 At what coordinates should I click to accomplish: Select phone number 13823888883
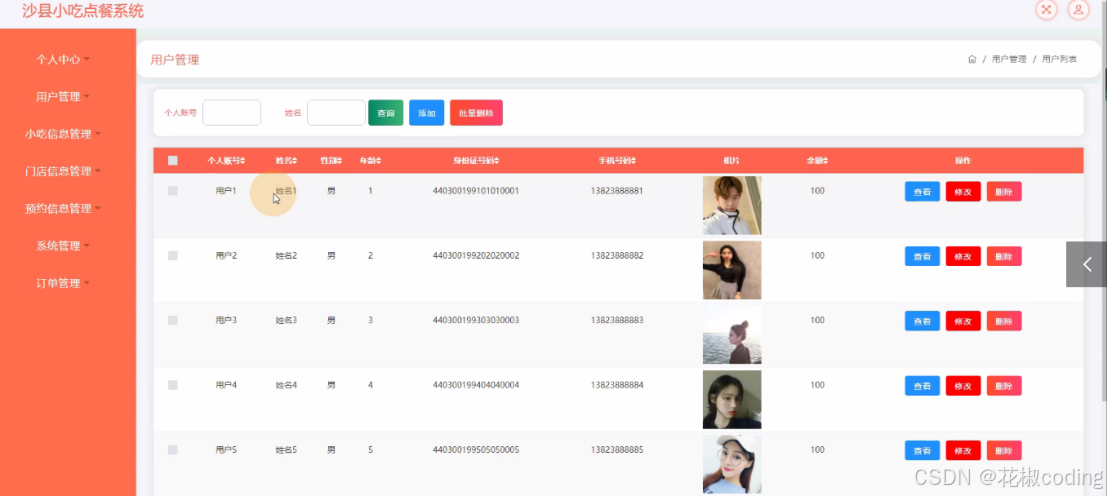tap(617, 321)
